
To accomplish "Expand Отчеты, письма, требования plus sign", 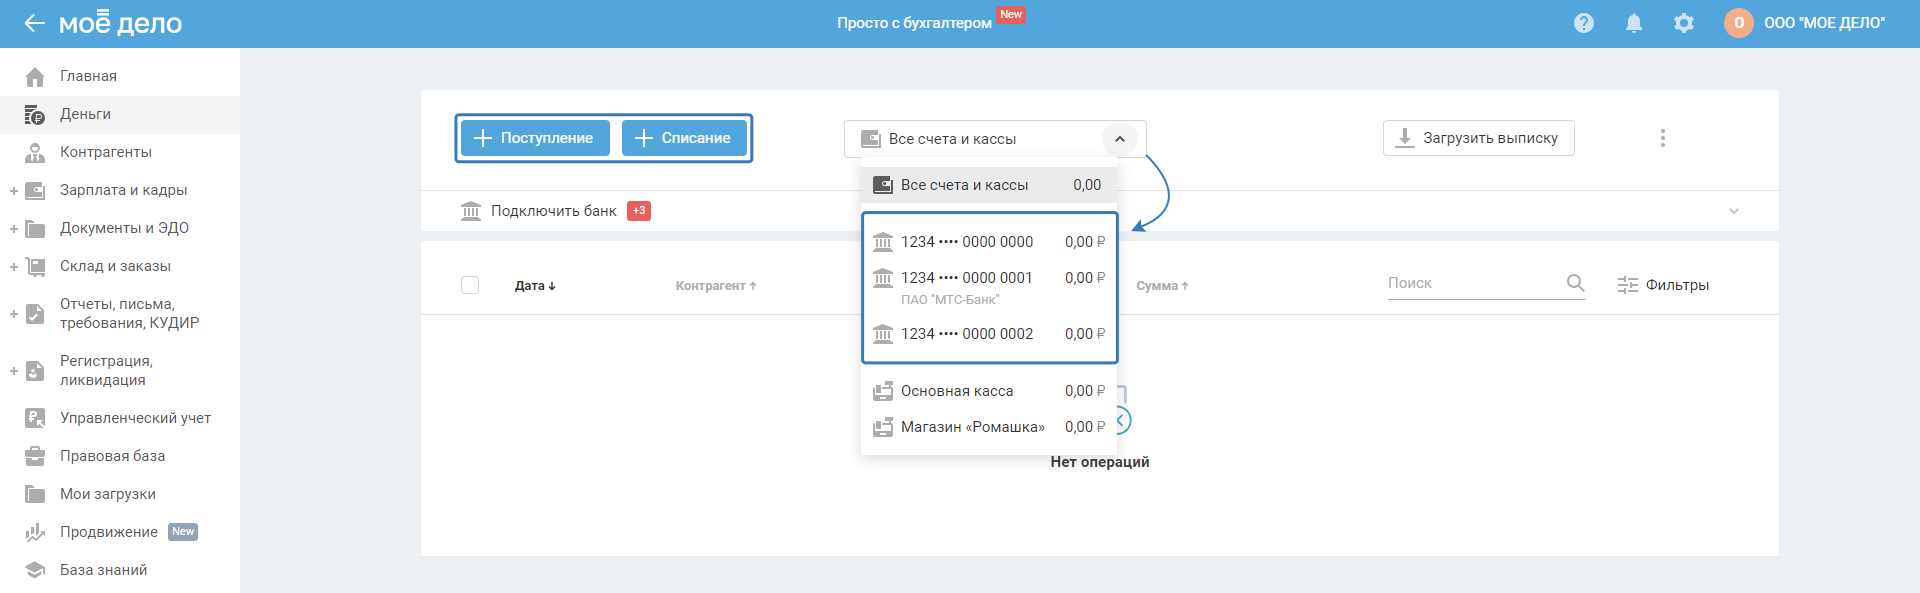I will tap(14, 313).
